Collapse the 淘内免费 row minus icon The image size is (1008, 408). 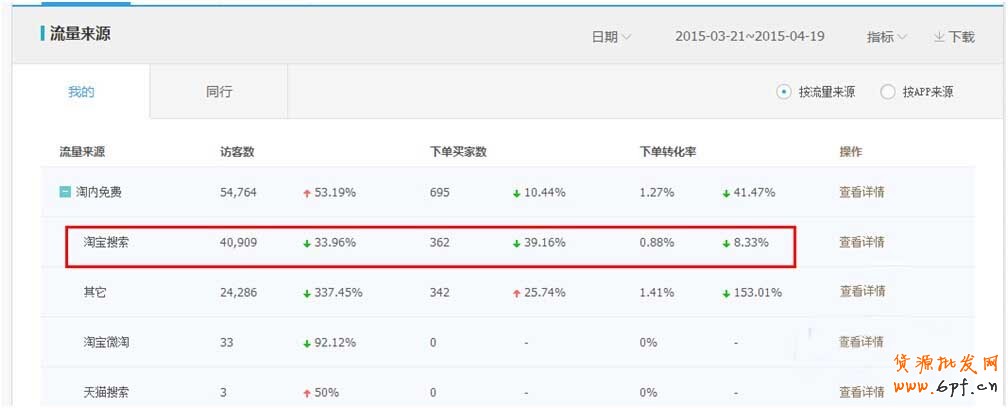pyautogui.click(x=65, y=192)
